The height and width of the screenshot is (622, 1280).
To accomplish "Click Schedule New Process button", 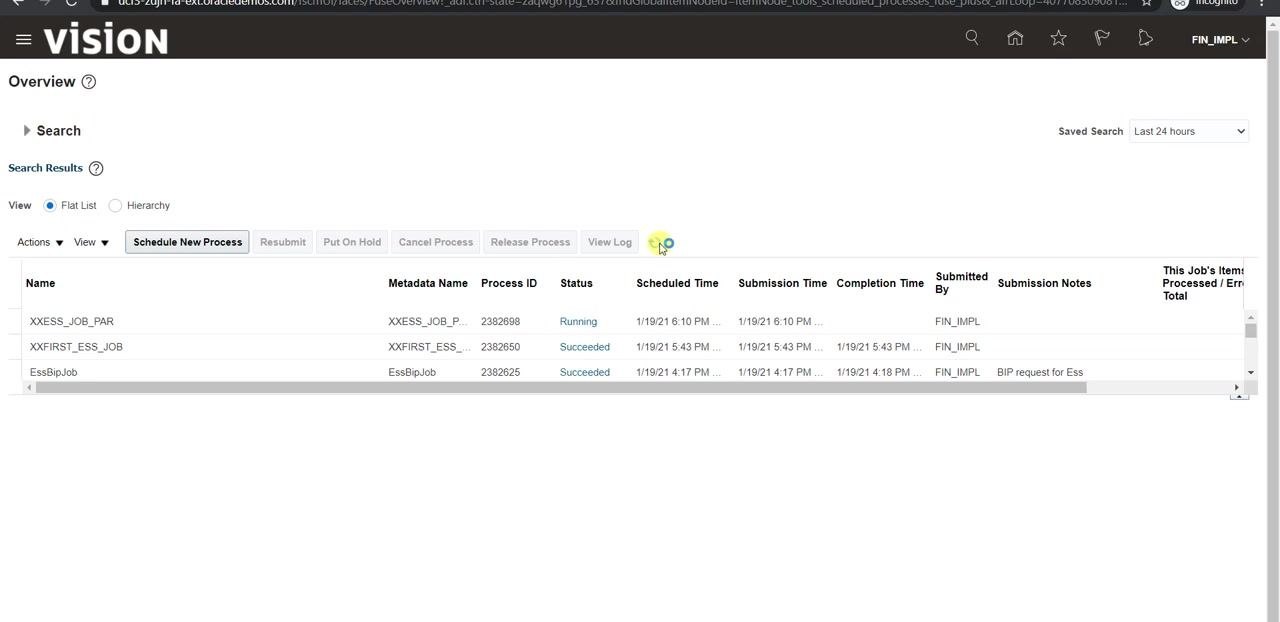I will pyautogui.click(x=187, y=242).
